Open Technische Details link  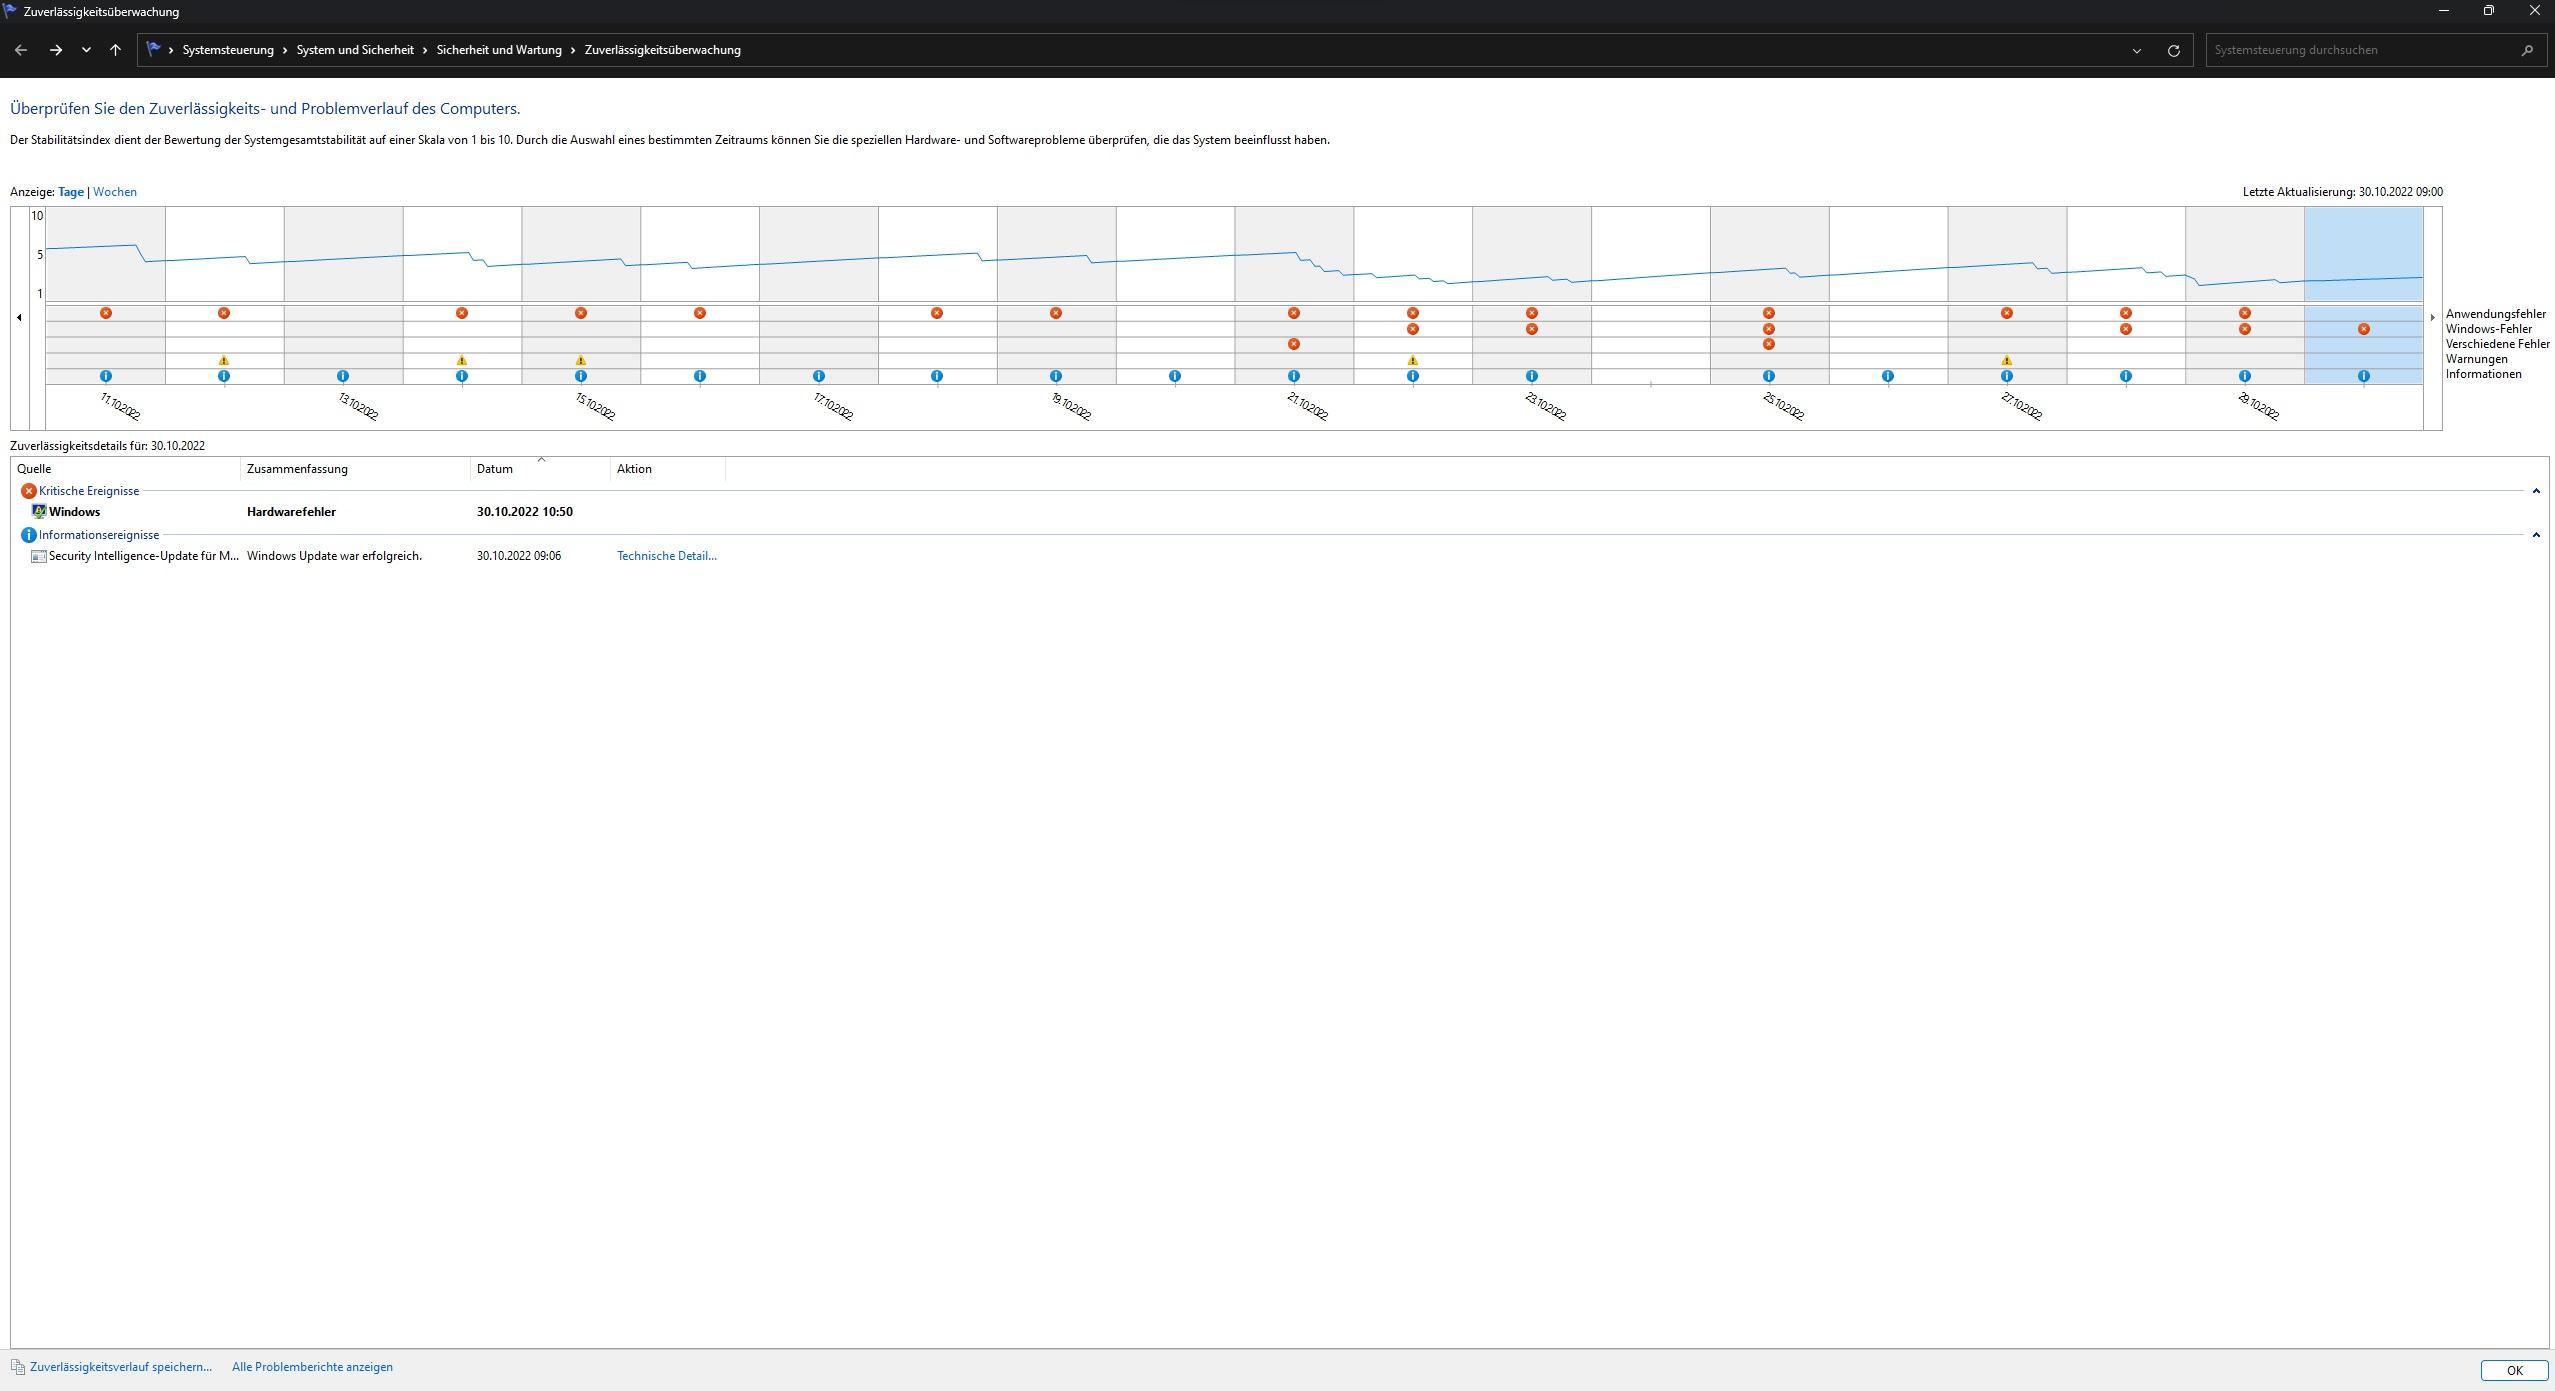click(x=666, y=556)
